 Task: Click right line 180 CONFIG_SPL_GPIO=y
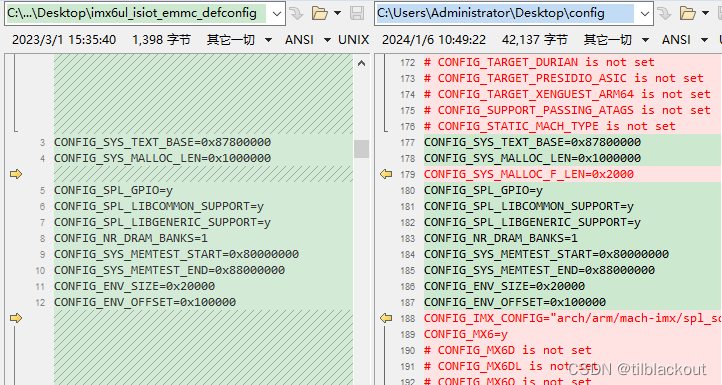click(483, 190)
